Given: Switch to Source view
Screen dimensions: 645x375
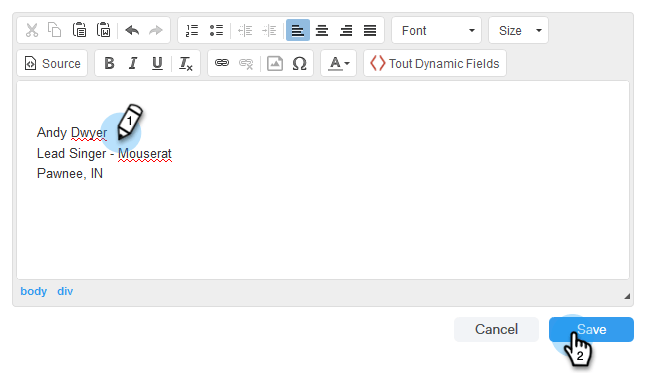Looking at the screenshot, I should click(52, 63).
